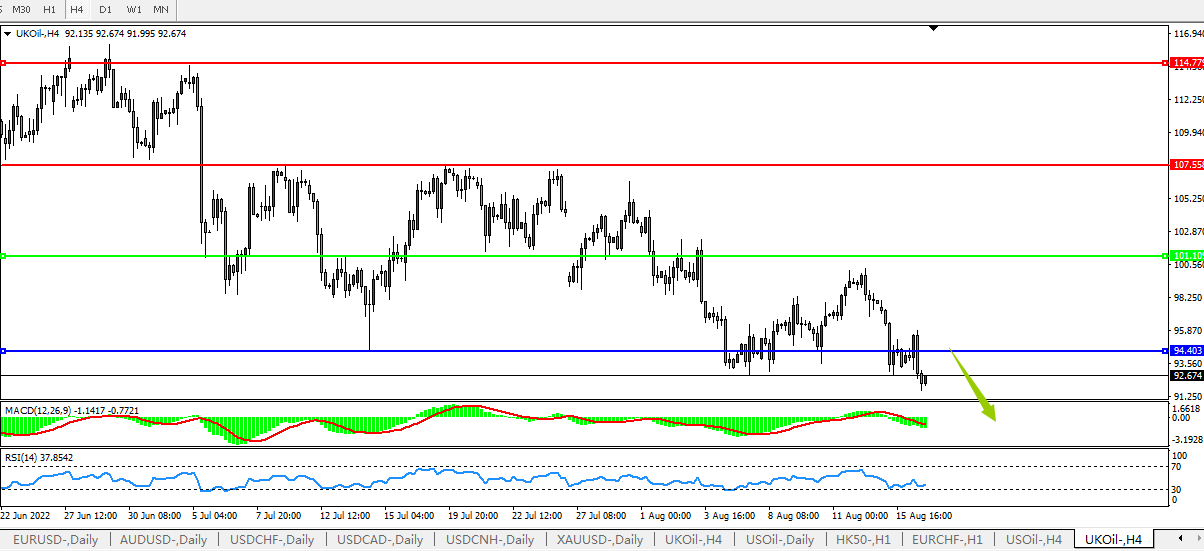This screenshot has height=551, width=1204.
Task: Go to the HK50-,H1 tab
Action: click(863, 540)
